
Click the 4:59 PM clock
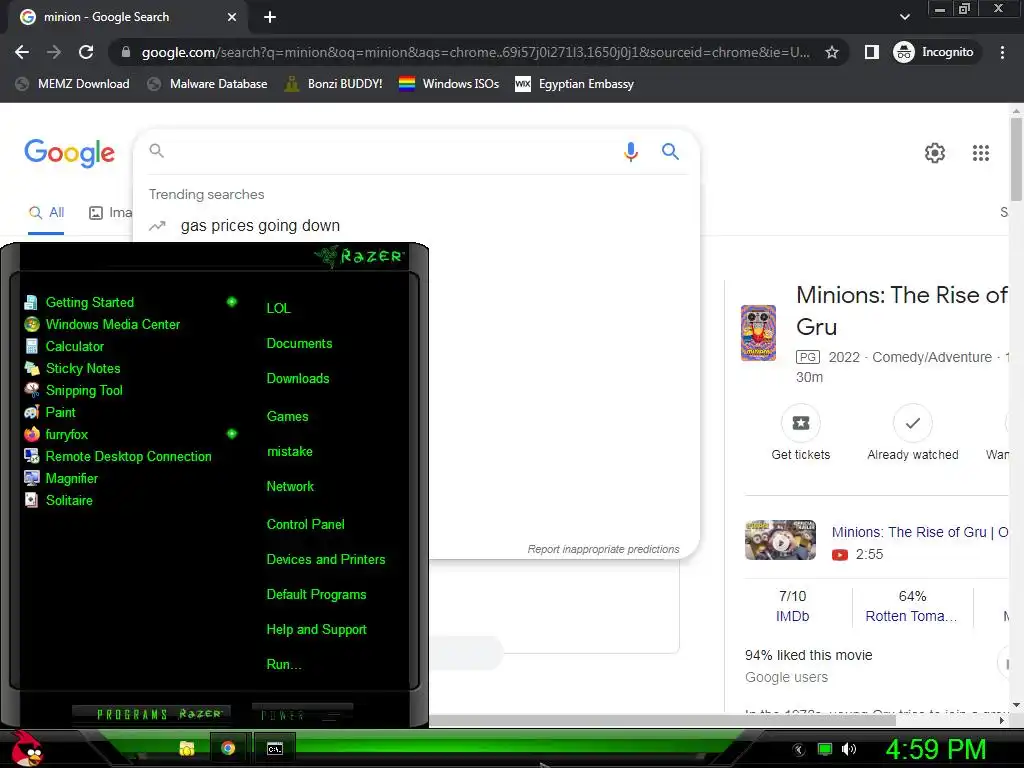(x=935, y=749)
